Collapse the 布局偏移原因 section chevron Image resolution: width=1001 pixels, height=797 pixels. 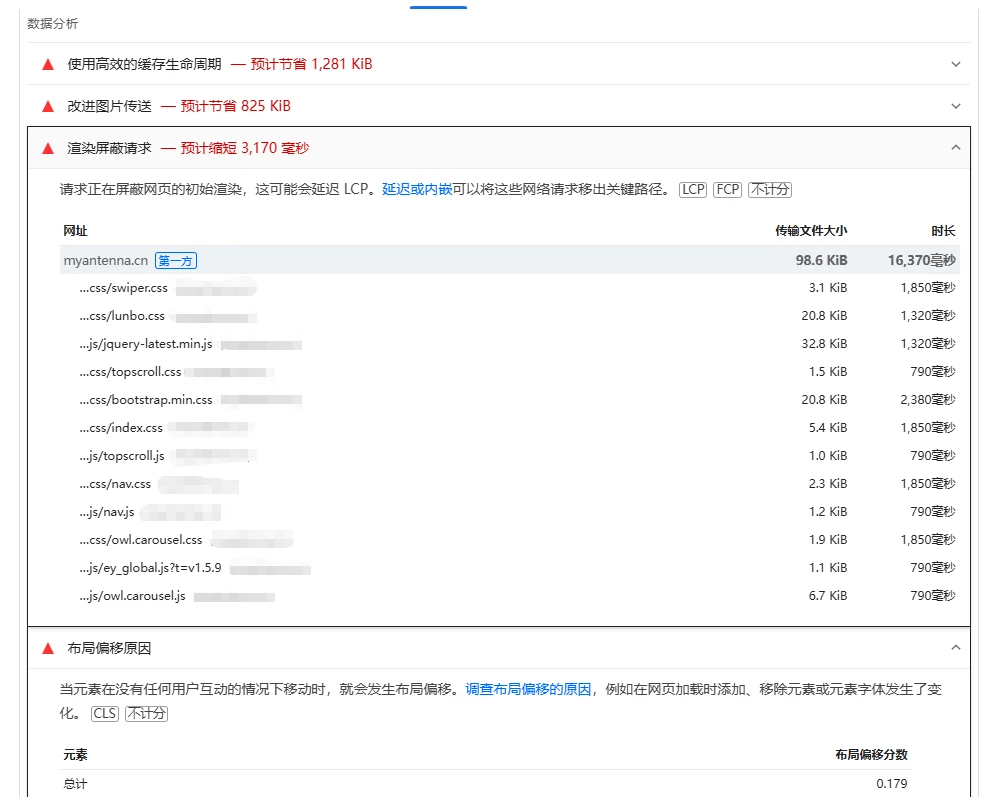(x=955, y=648)
